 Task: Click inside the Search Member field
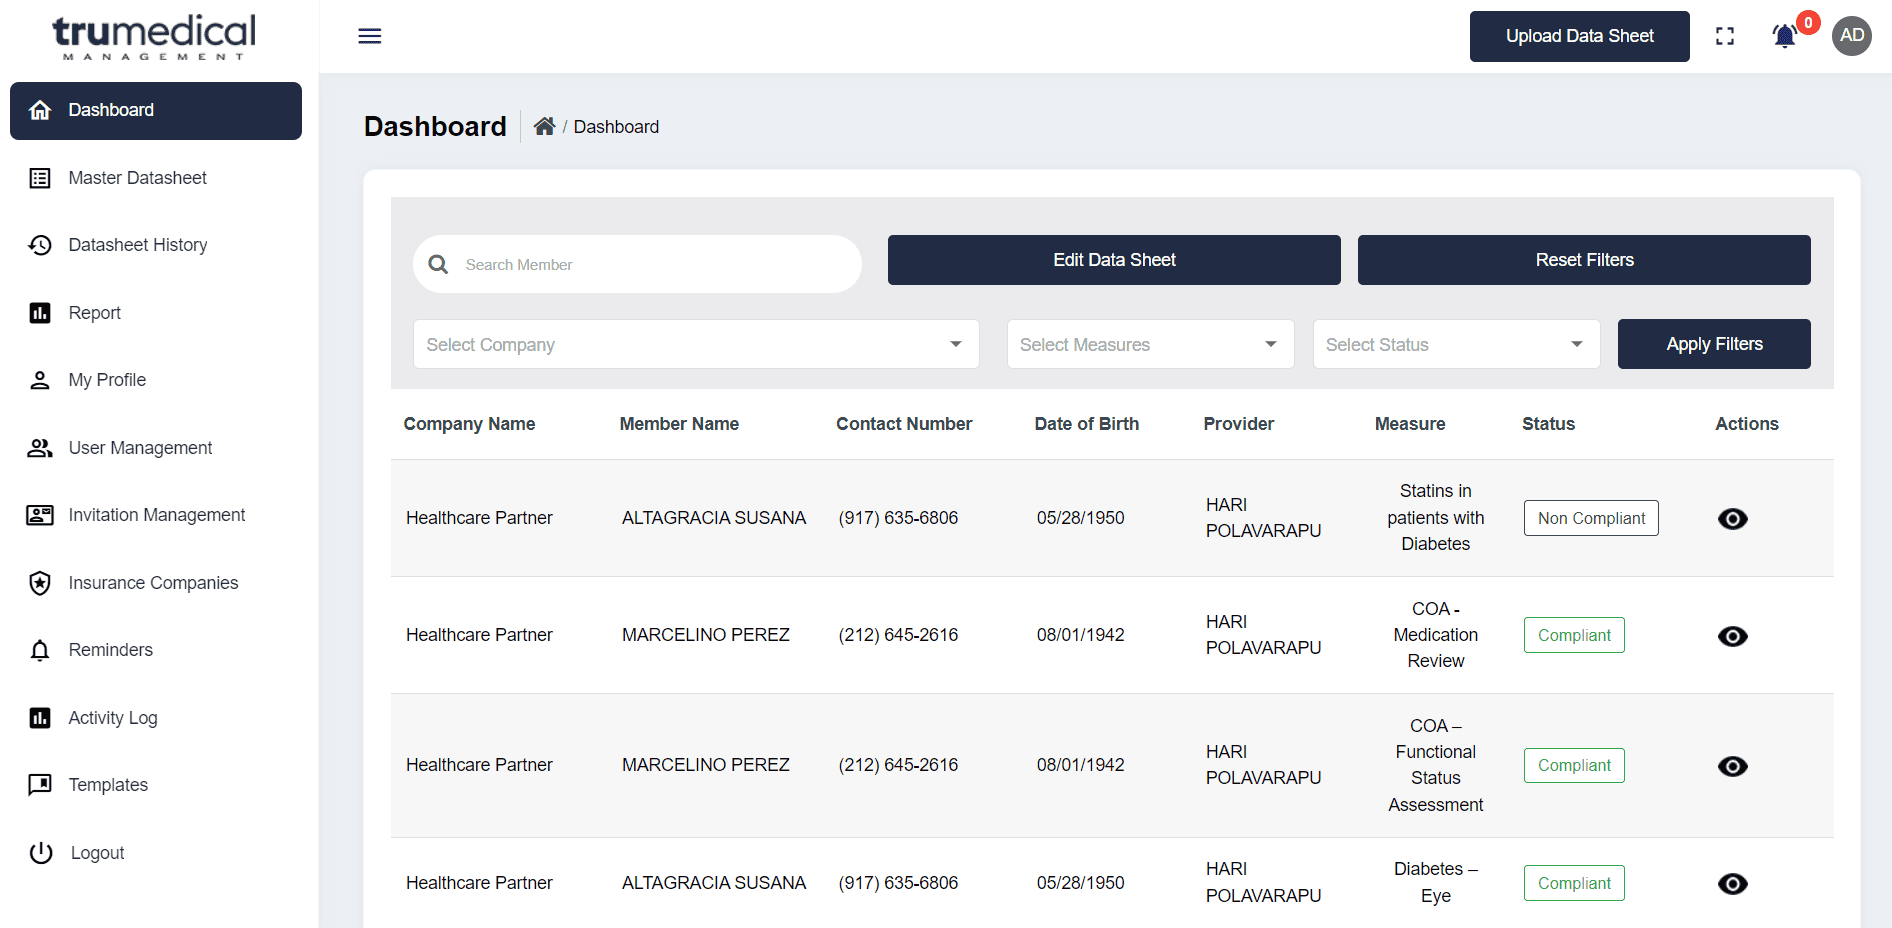[x=637, y=264]
